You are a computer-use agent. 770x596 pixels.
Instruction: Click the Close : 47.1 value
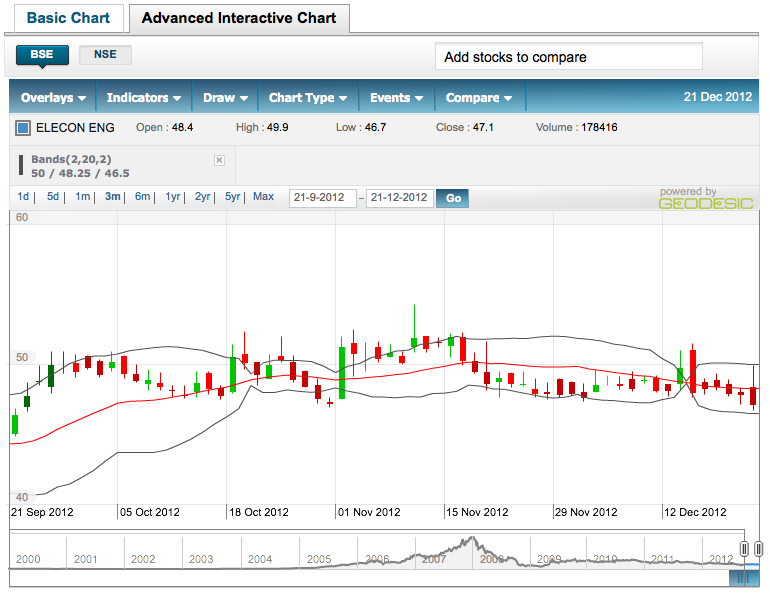465,128
